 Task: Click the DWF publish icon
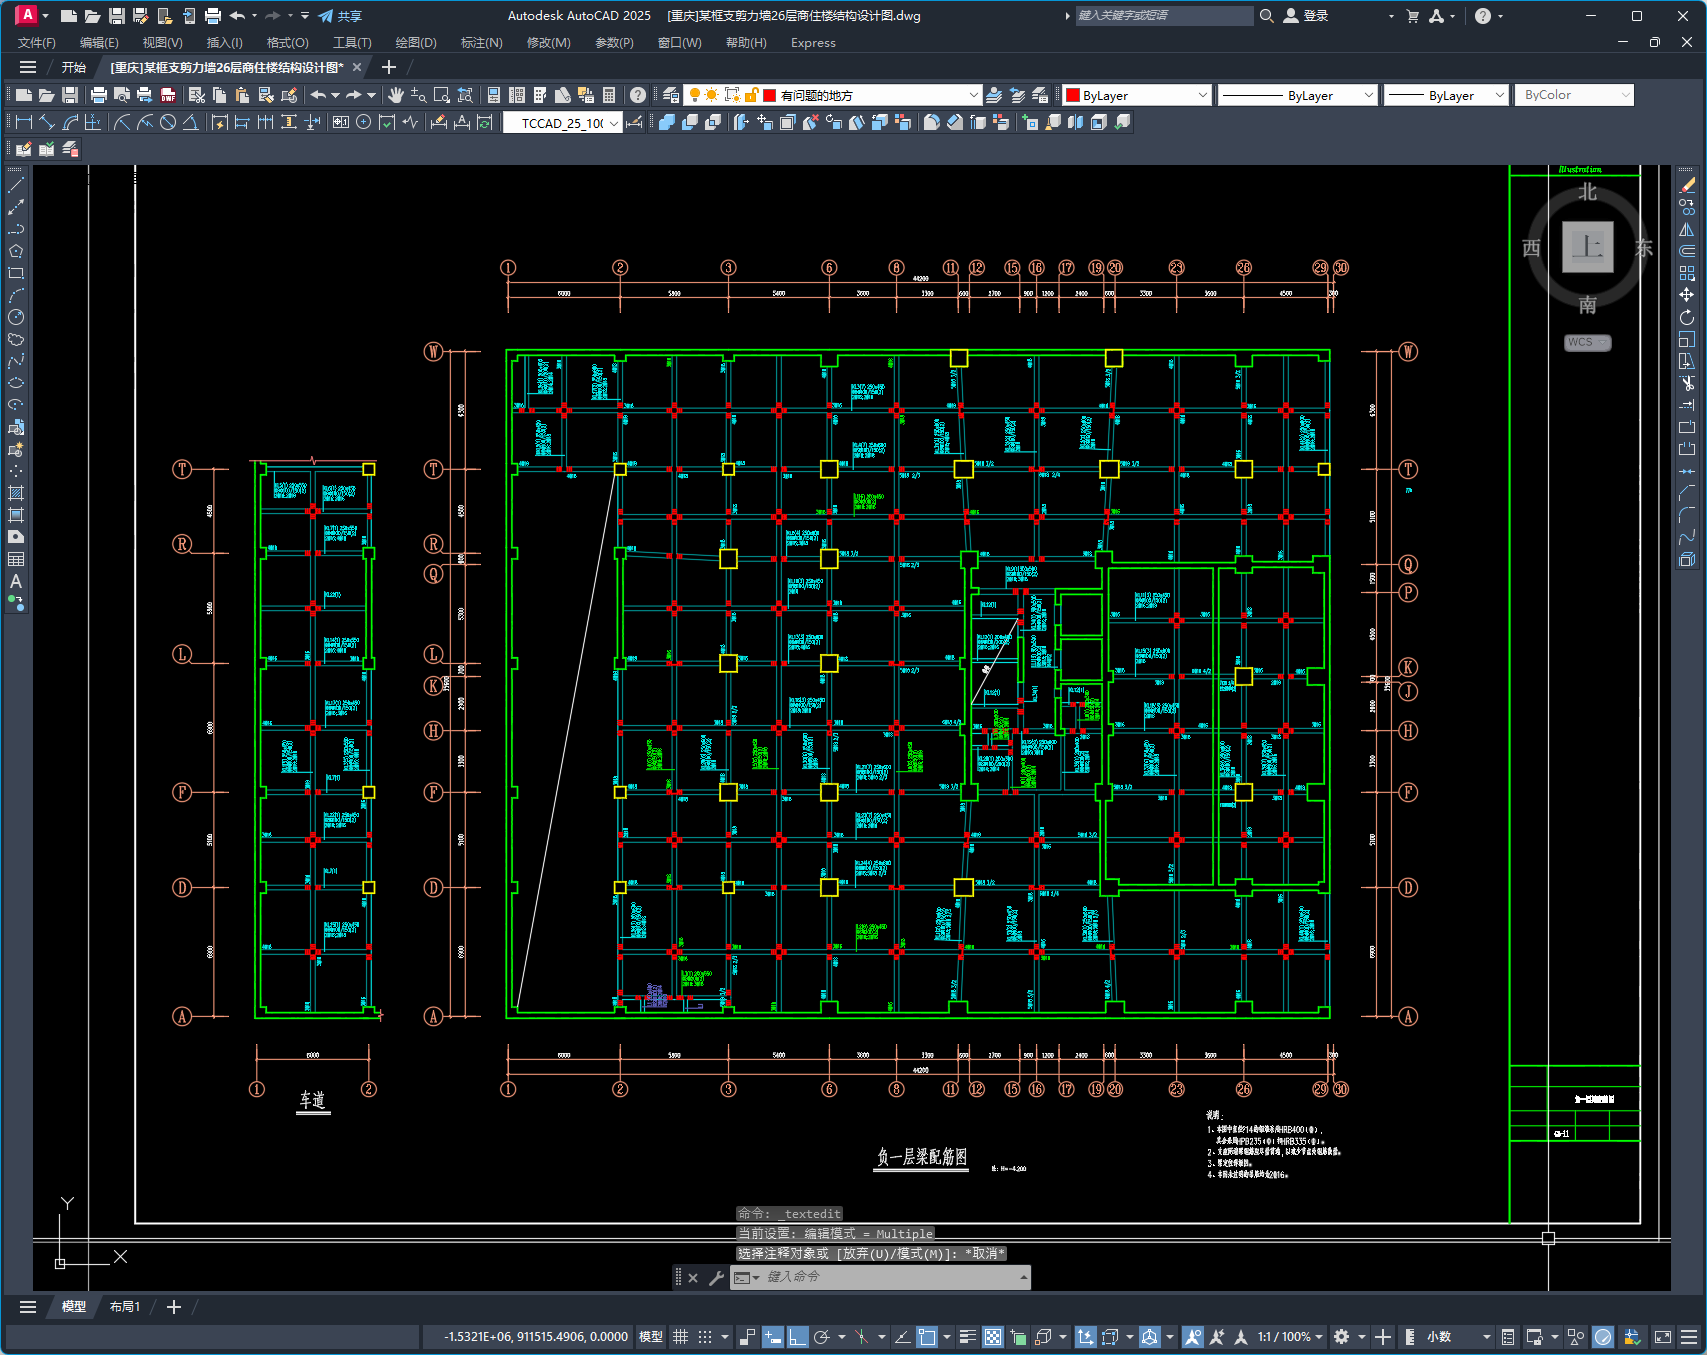pyautogui.click(x=168, y=95)
